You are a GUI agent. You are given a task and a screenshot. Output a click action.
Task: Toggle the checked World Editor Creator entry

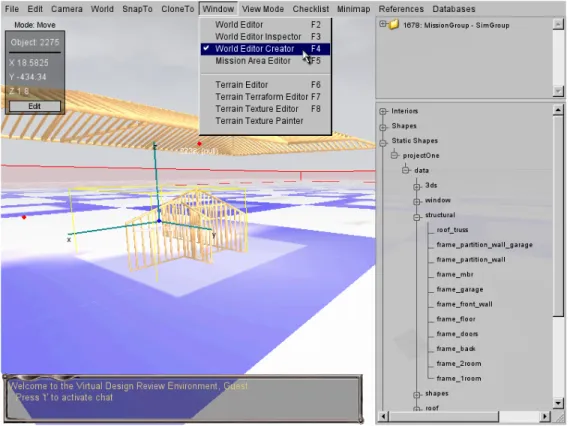coord(265,49)
